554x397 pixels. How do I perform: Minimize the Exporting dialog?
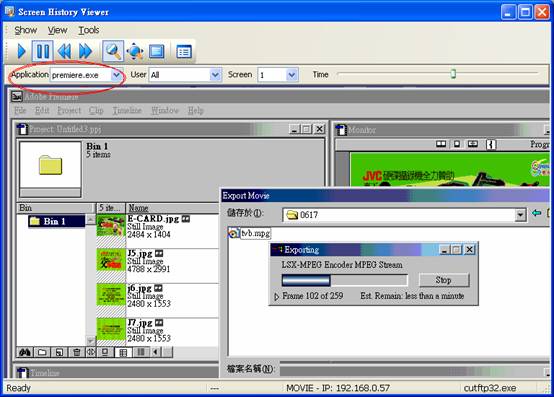(x=444, y=250)
